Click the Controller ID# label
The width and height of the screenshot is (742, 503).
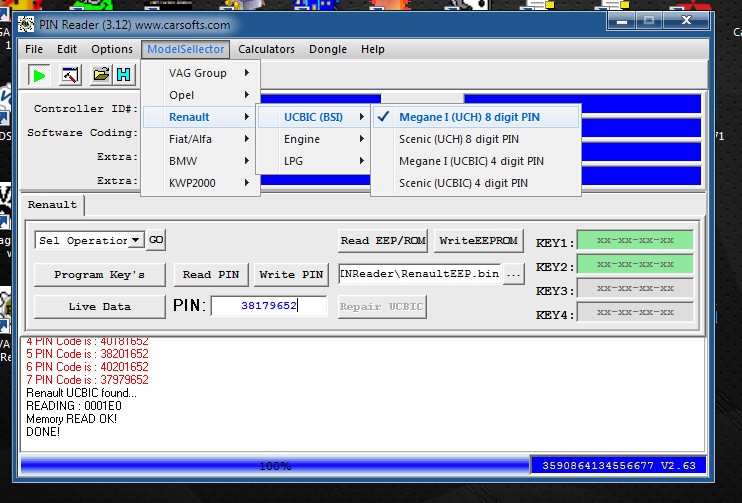[86, 109]
